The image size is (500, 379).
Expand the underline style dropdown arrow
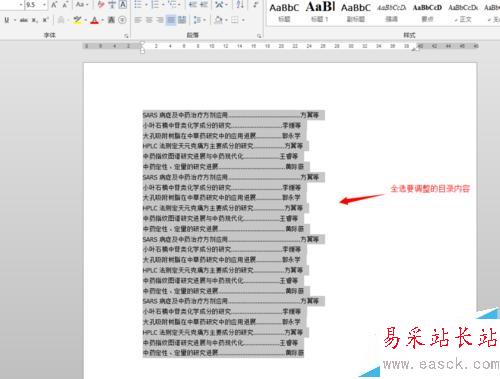coord(15,20)
